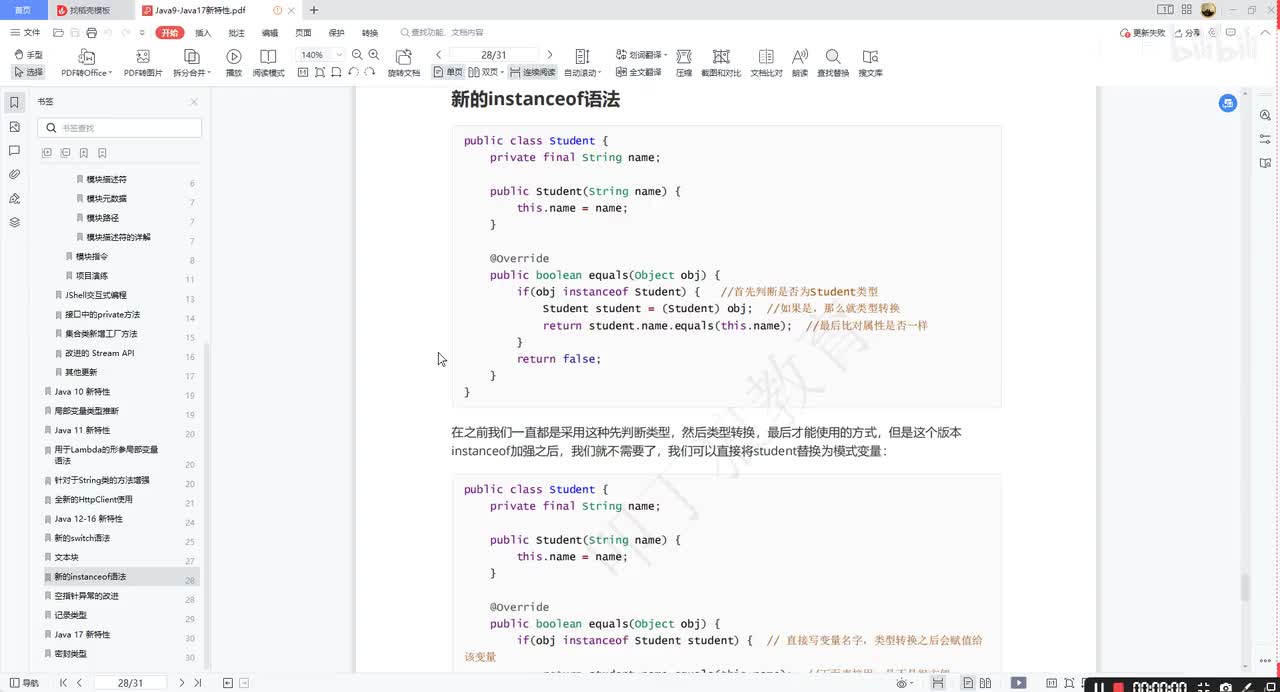
Task: Click the 分享 share button
Action: pyautogui.click(x=1187, y=33)
